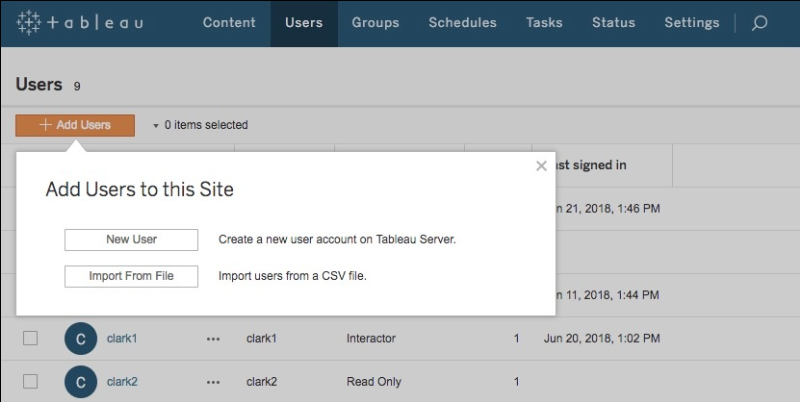Click clark1 username cell
Image resolution: width=800 pixels, height=402 pixels.
point(261,338)
